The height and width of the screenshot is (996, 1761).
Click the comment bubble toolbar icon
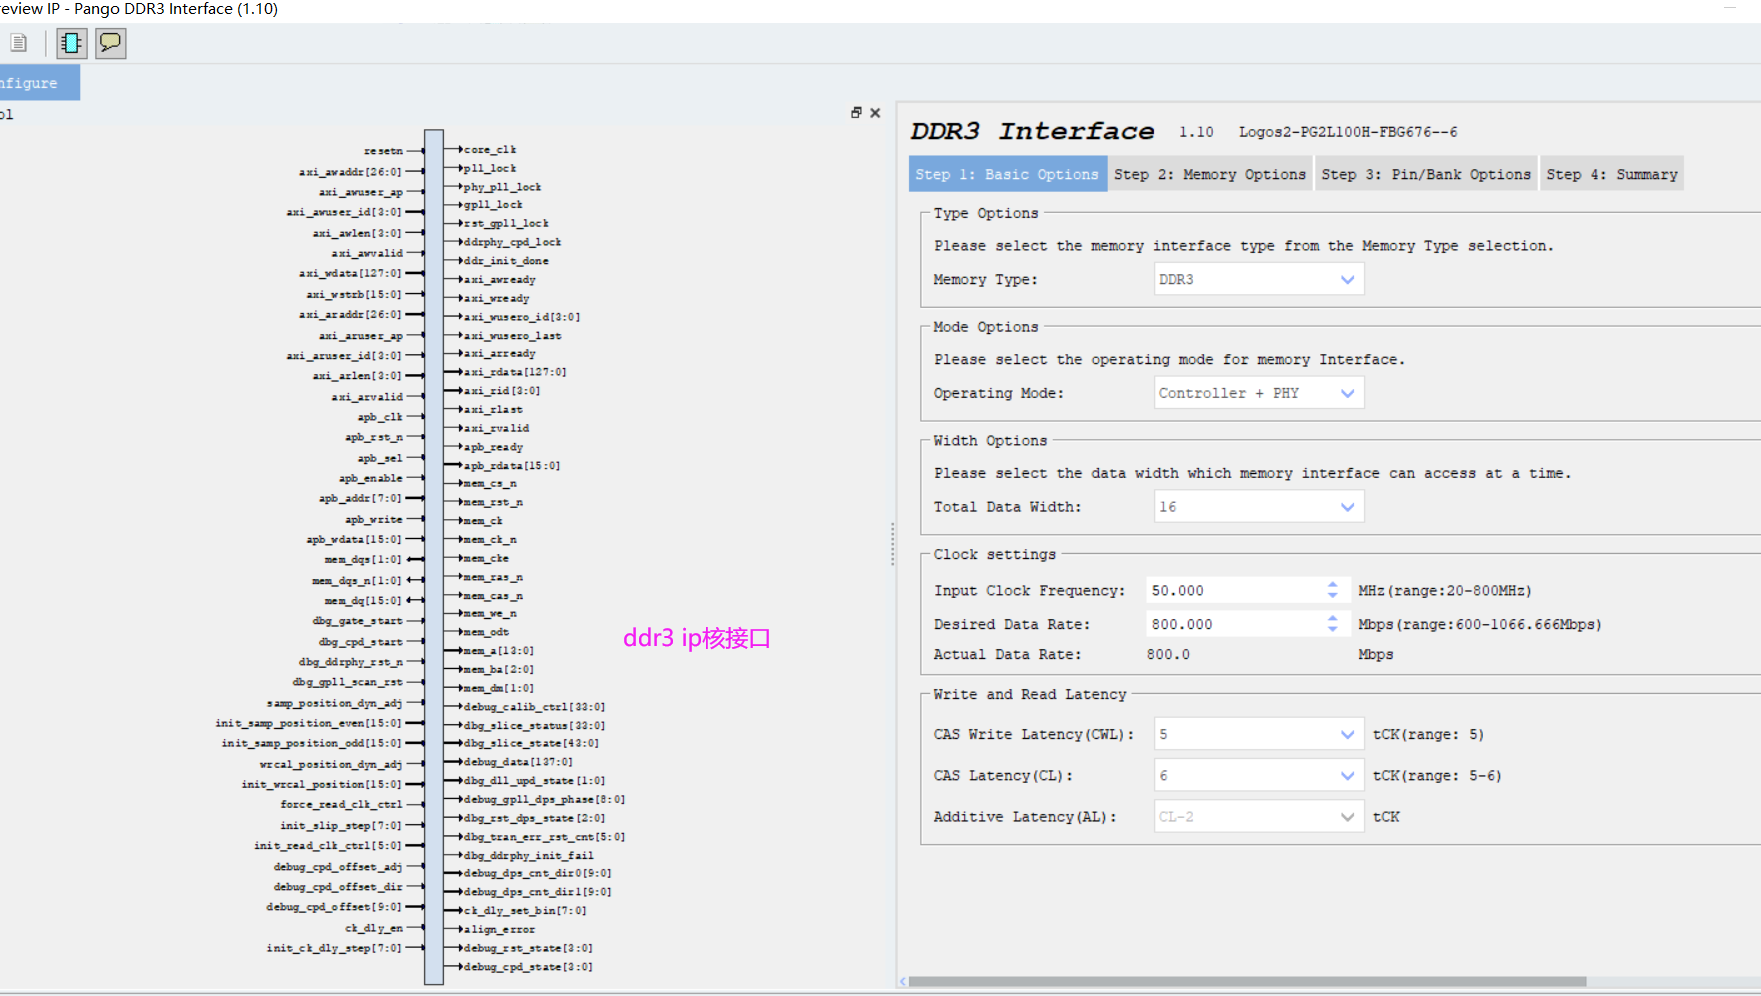tap(110, 43)
